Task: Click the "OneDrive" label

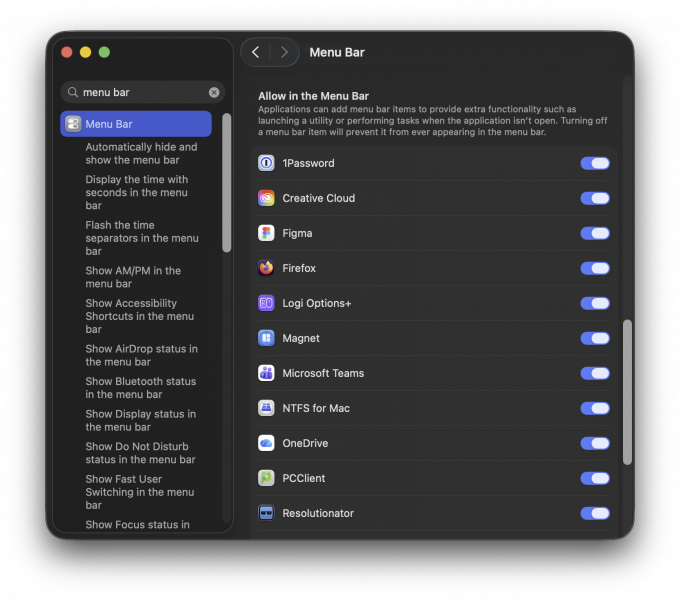Action: point(305,443)
